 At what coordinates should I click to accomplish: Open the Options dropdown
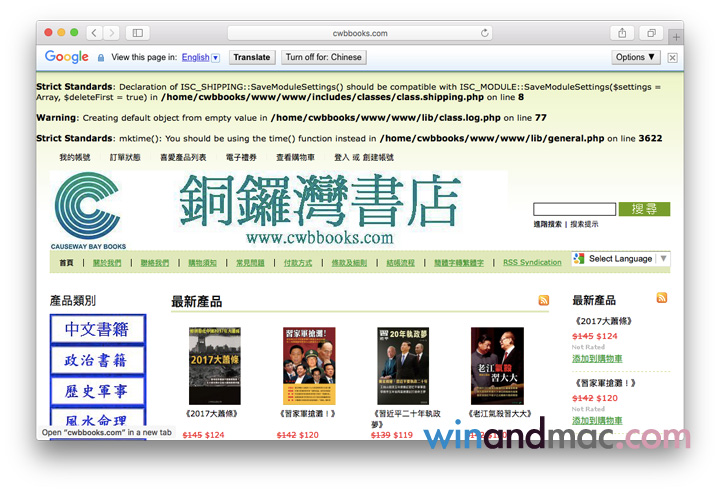point(636,57)
